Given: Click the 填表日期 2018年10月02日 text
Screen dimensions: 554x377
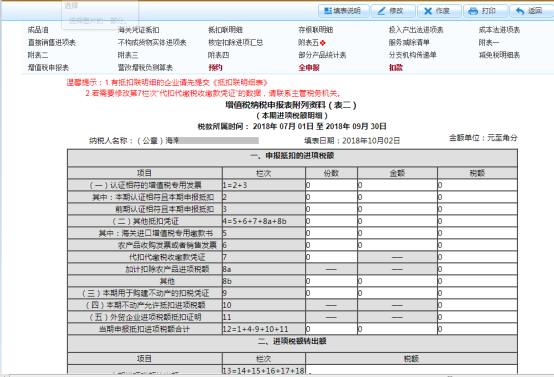Looking at the screenshot, I should [352, 141].
